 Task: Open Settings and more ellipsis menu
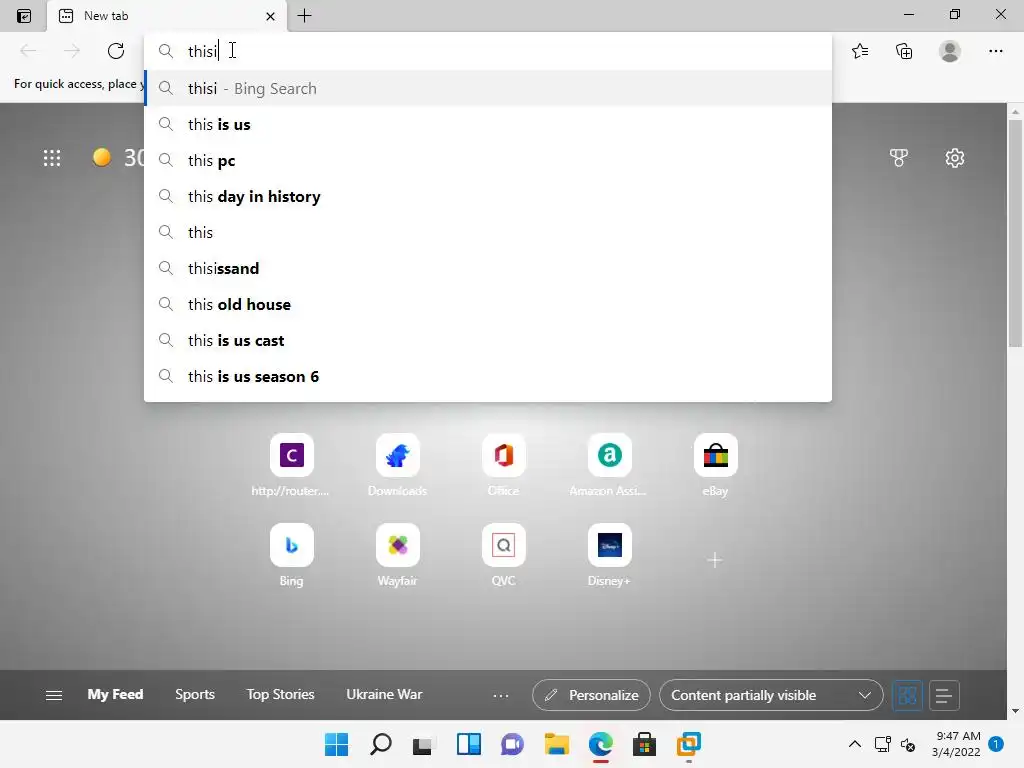tap(995, 51)
